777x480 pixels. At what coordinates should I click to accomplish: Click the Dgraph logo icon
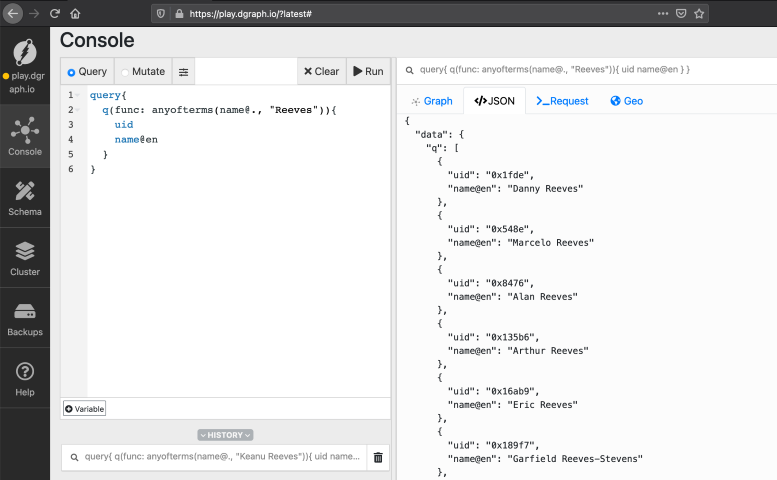[25, 51]
